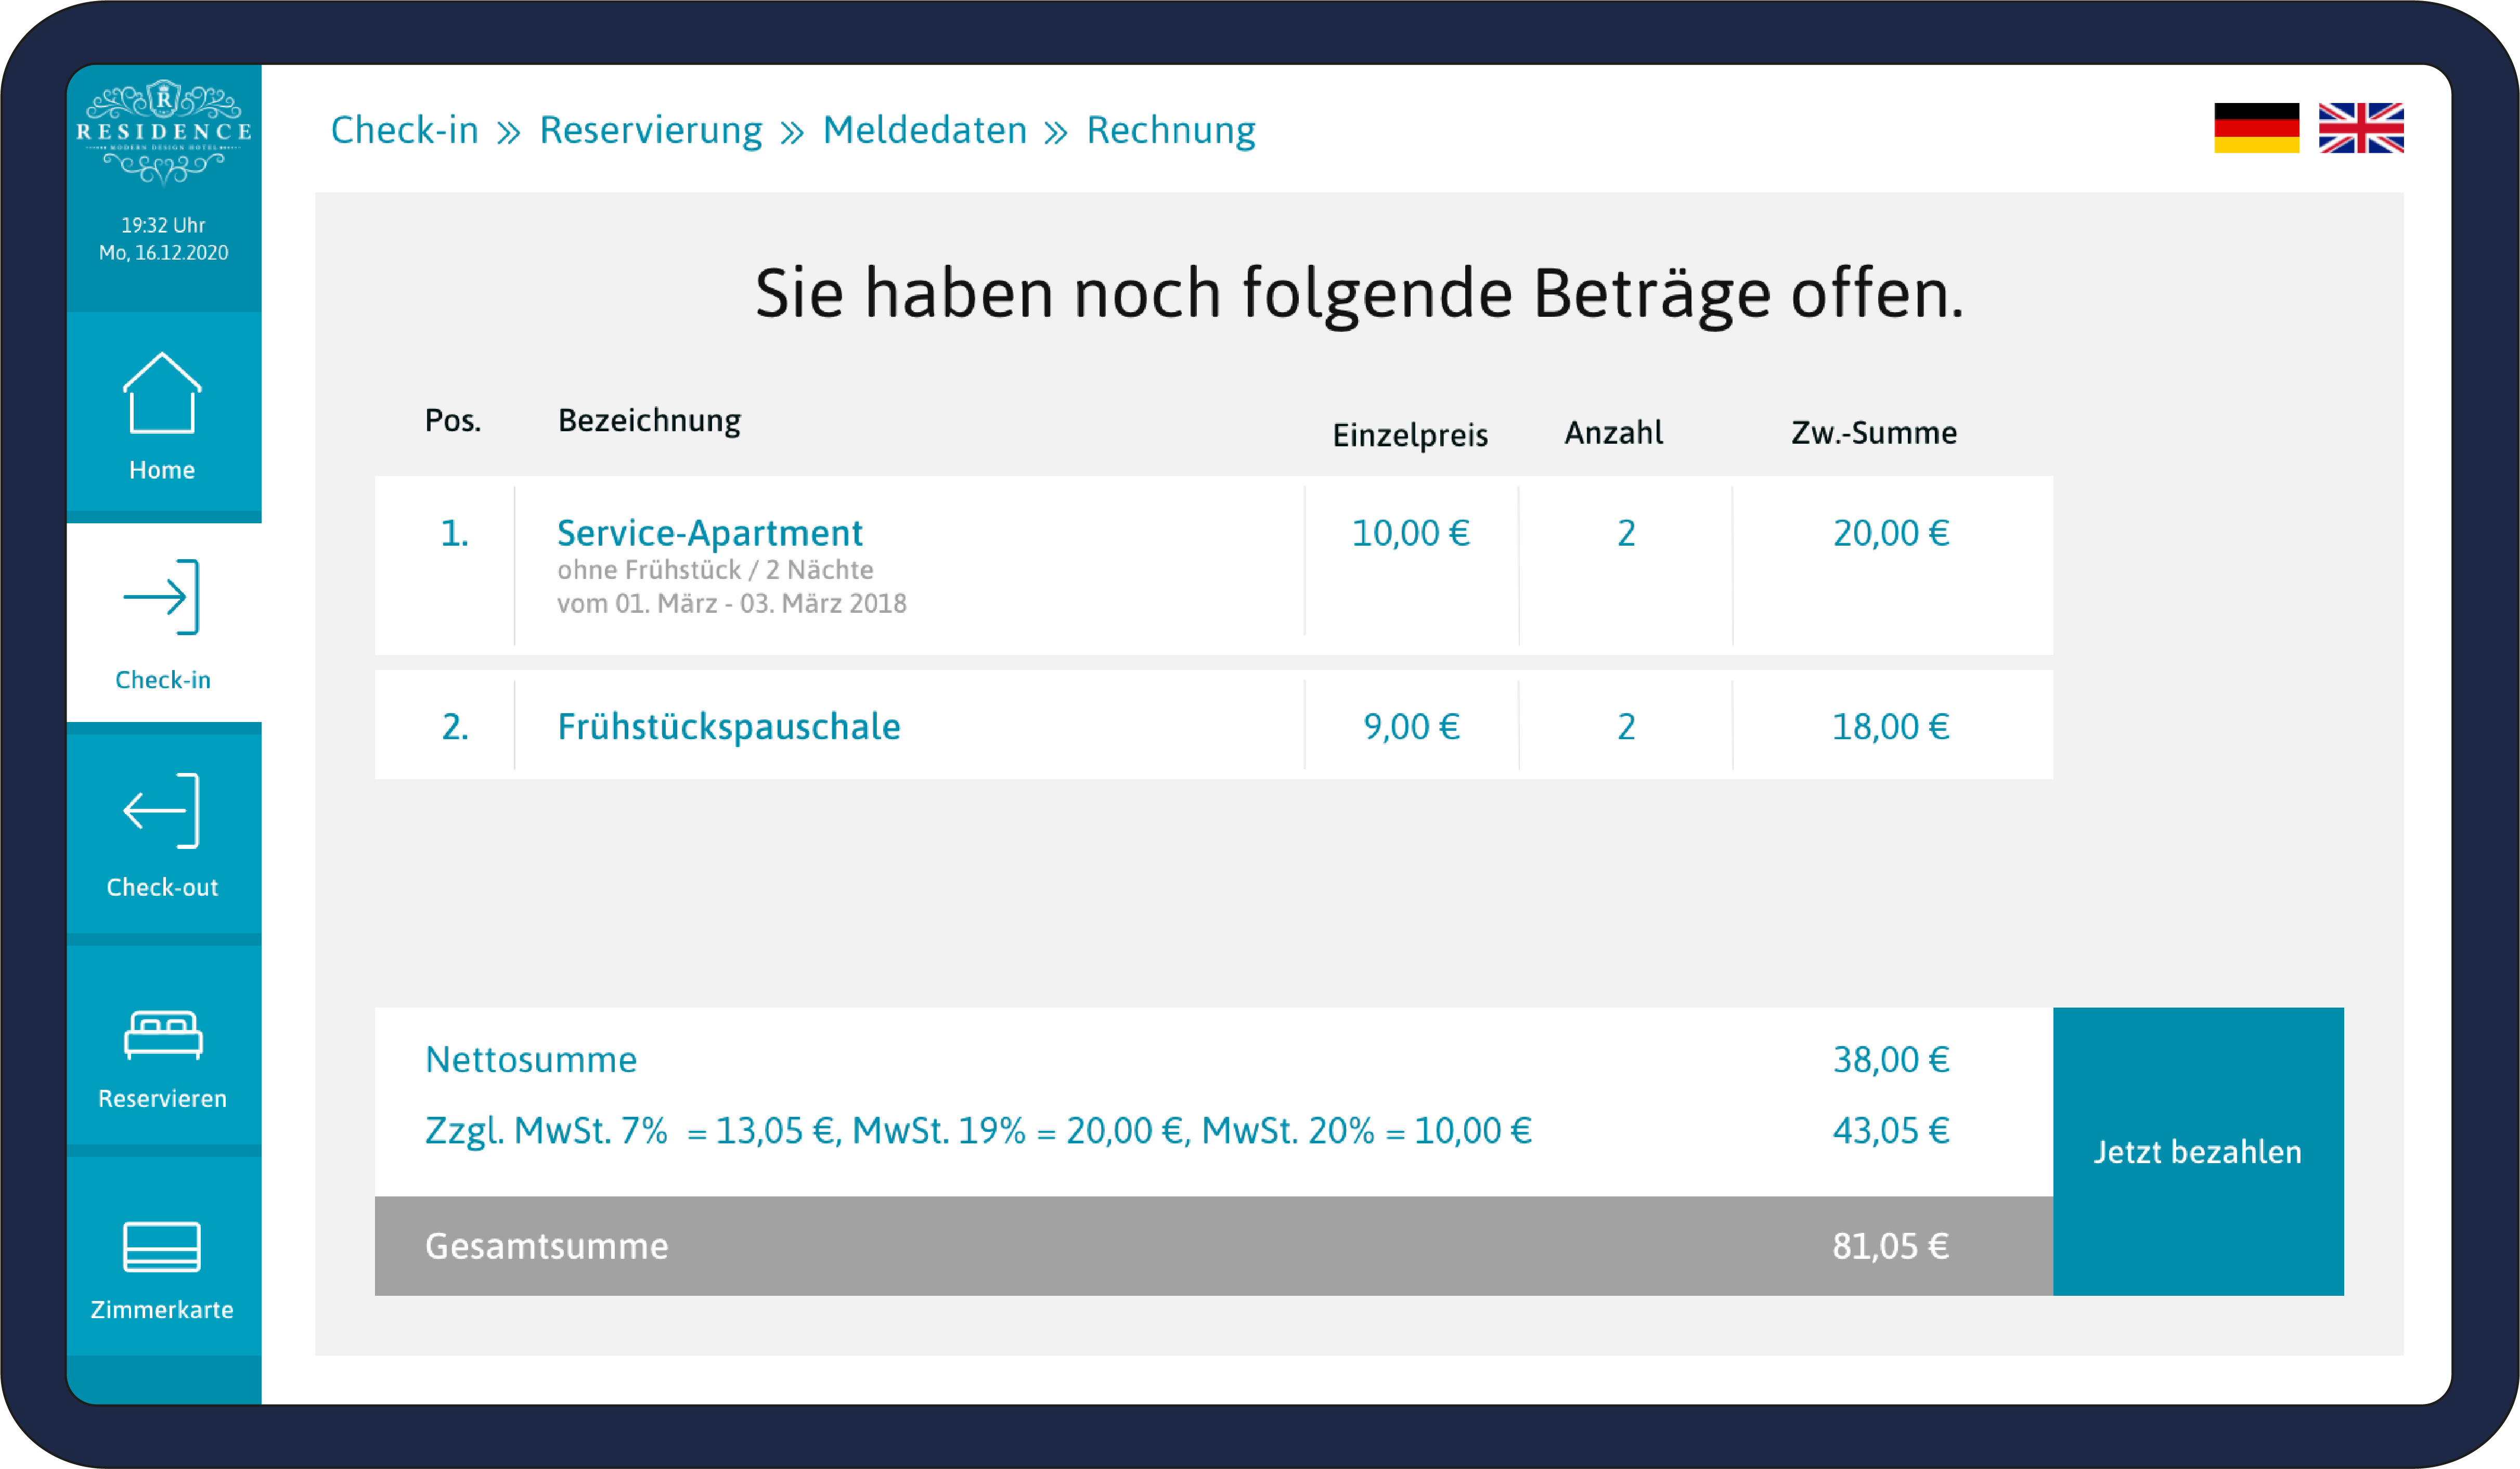Click the 38,00 € net total
Viewport: 2520px width, 1469px height.
[x=1891, y=1059]
